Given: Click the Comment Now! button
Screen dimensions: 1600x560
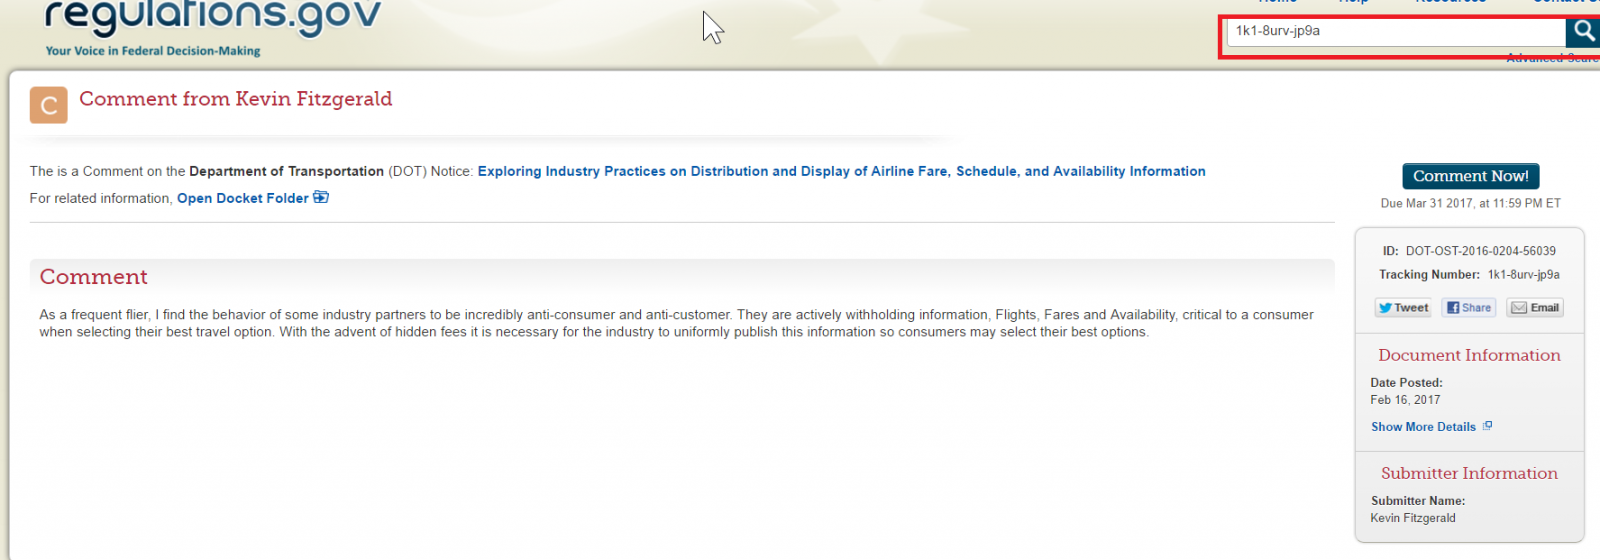Looking at the screenshot, I should tap(1470, 176).
